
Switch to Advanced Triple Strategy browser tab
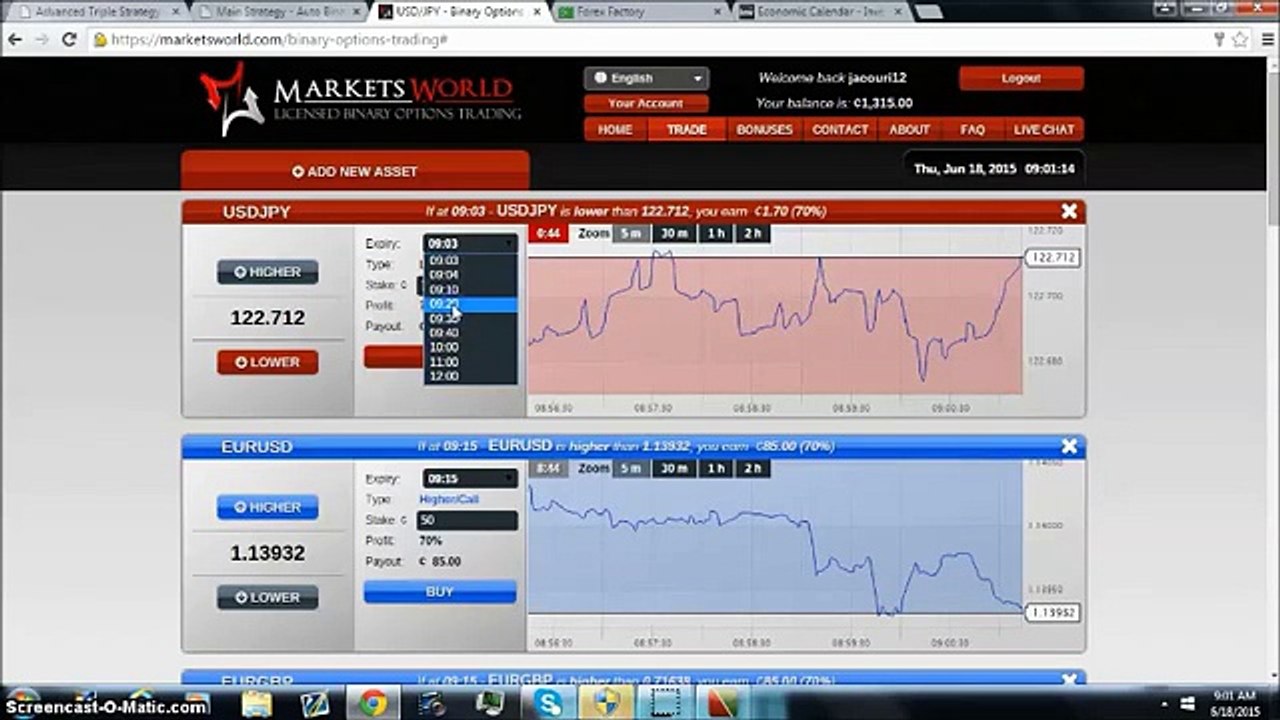(x=97, y=12)
